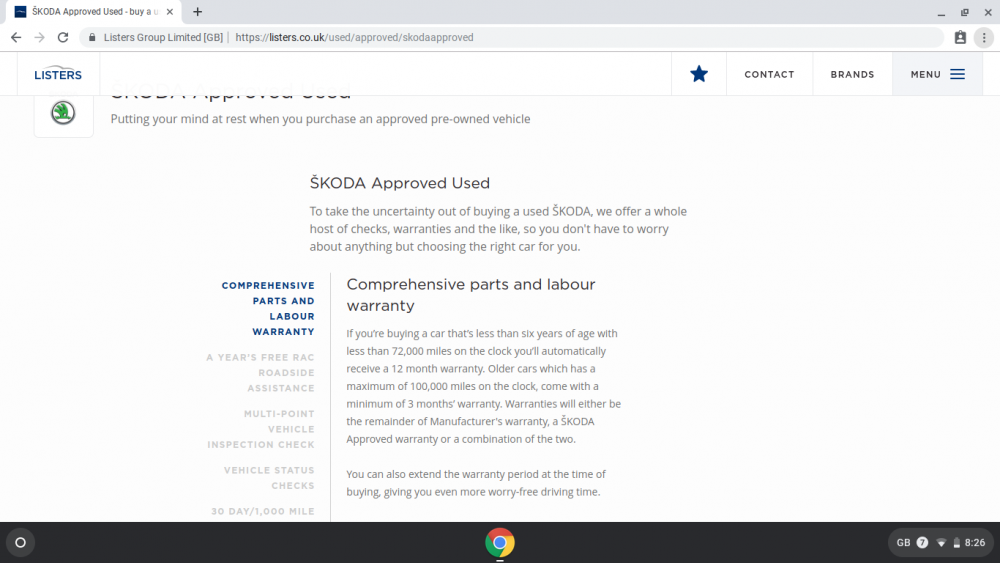Viewport: 1000px width, 563px height.
Task: Go forward with browser forward arrow
Action: pyautogui.click(x=40, y=38)
